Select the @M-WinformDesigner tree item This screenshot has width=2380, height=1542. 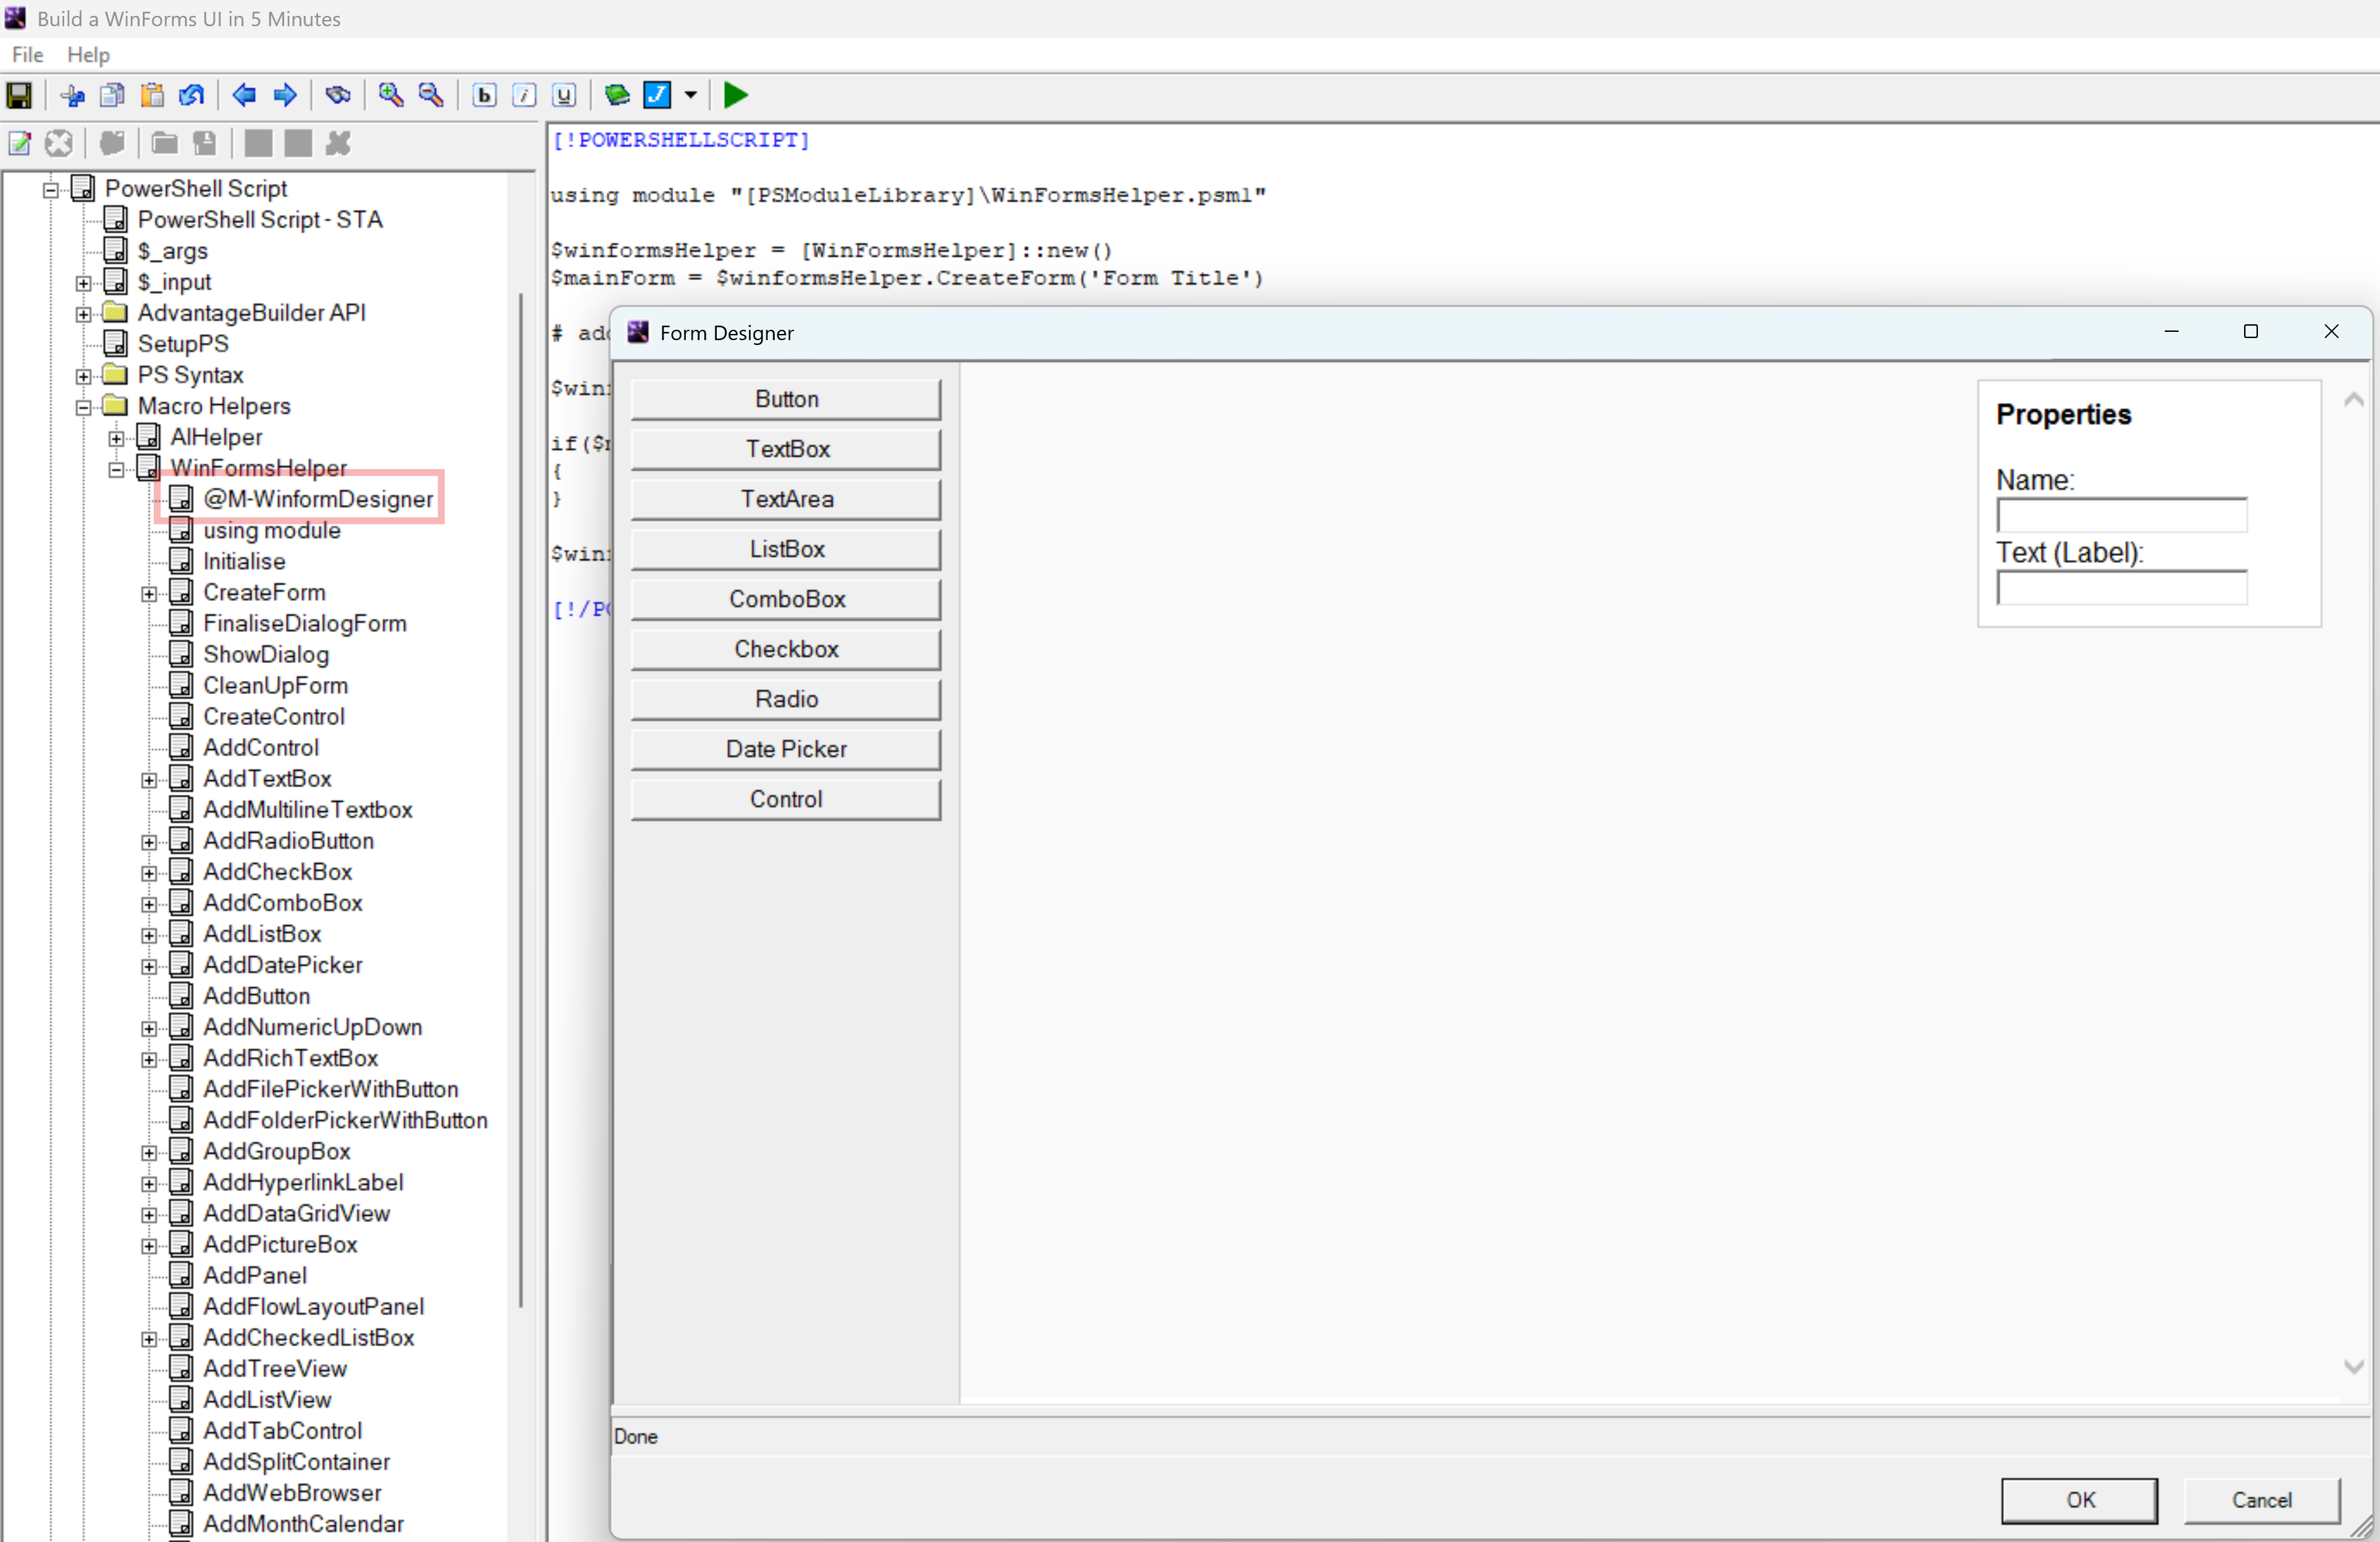point(318,499)
